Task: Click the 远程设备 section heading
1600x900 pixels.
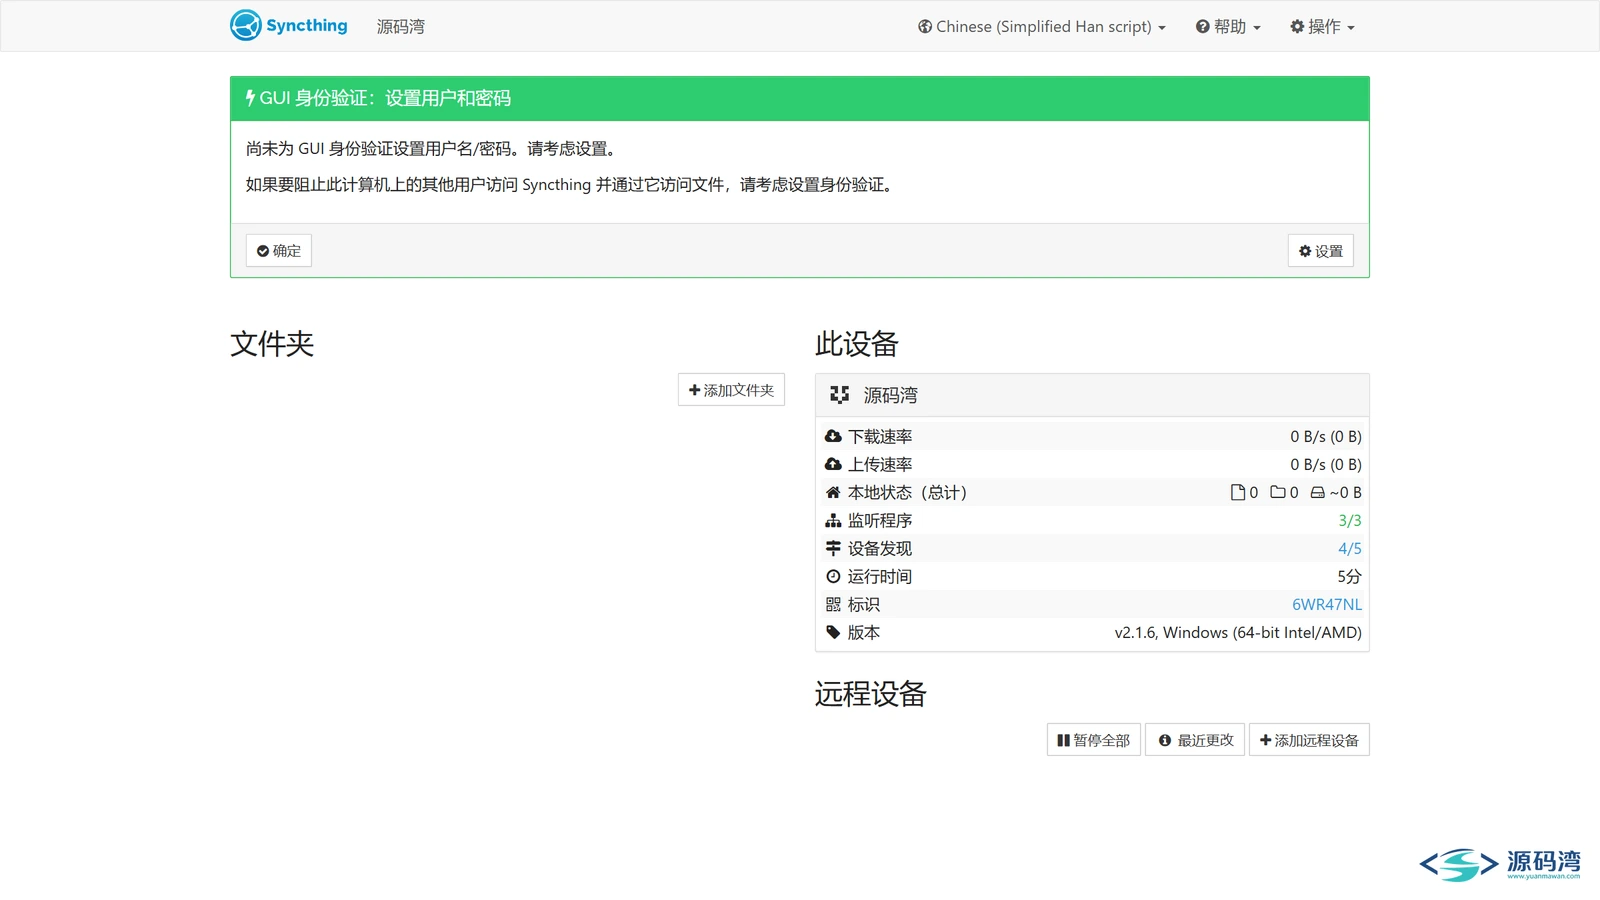Action: click(x=871, y=694)
